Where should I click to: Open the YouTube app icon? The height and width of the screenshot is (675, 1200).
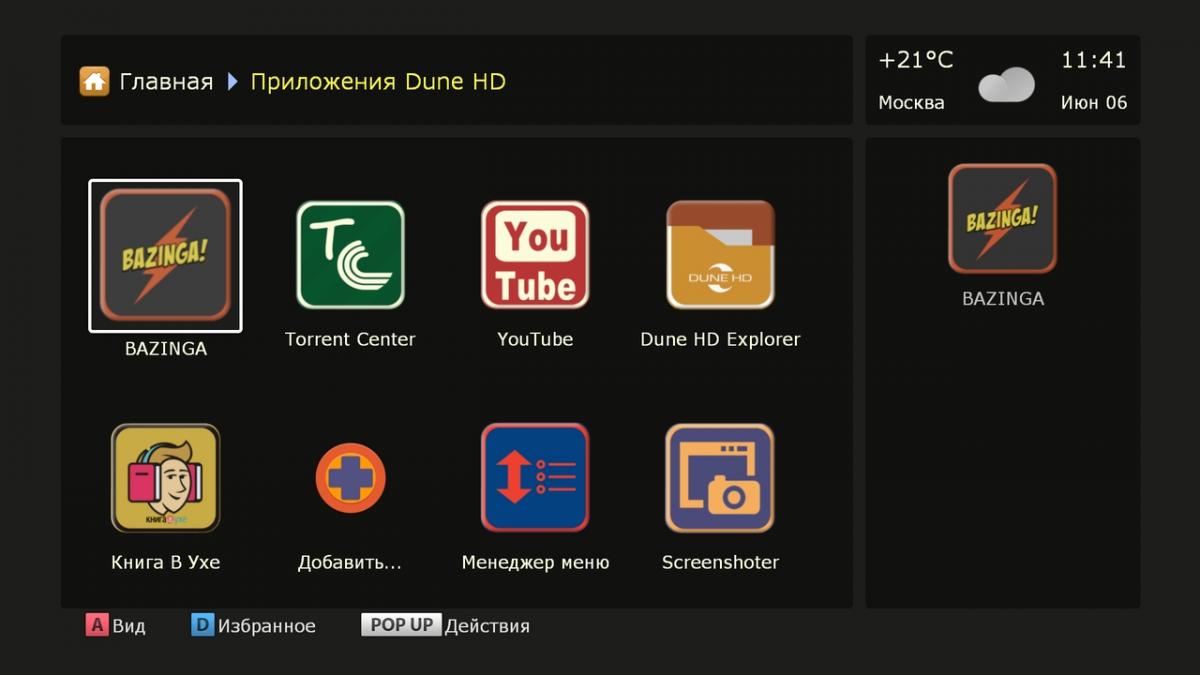pyautogui.click(x=535, y=255)
